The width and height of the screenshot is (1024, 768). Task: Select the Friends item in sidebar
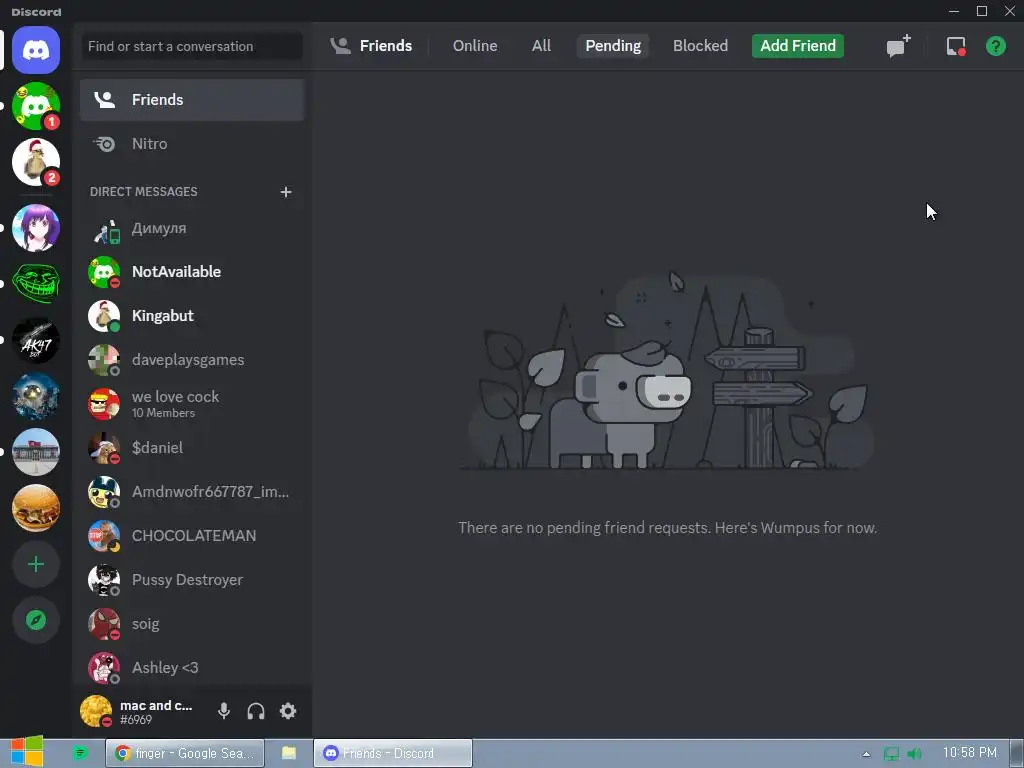click(x=192, y=100)
